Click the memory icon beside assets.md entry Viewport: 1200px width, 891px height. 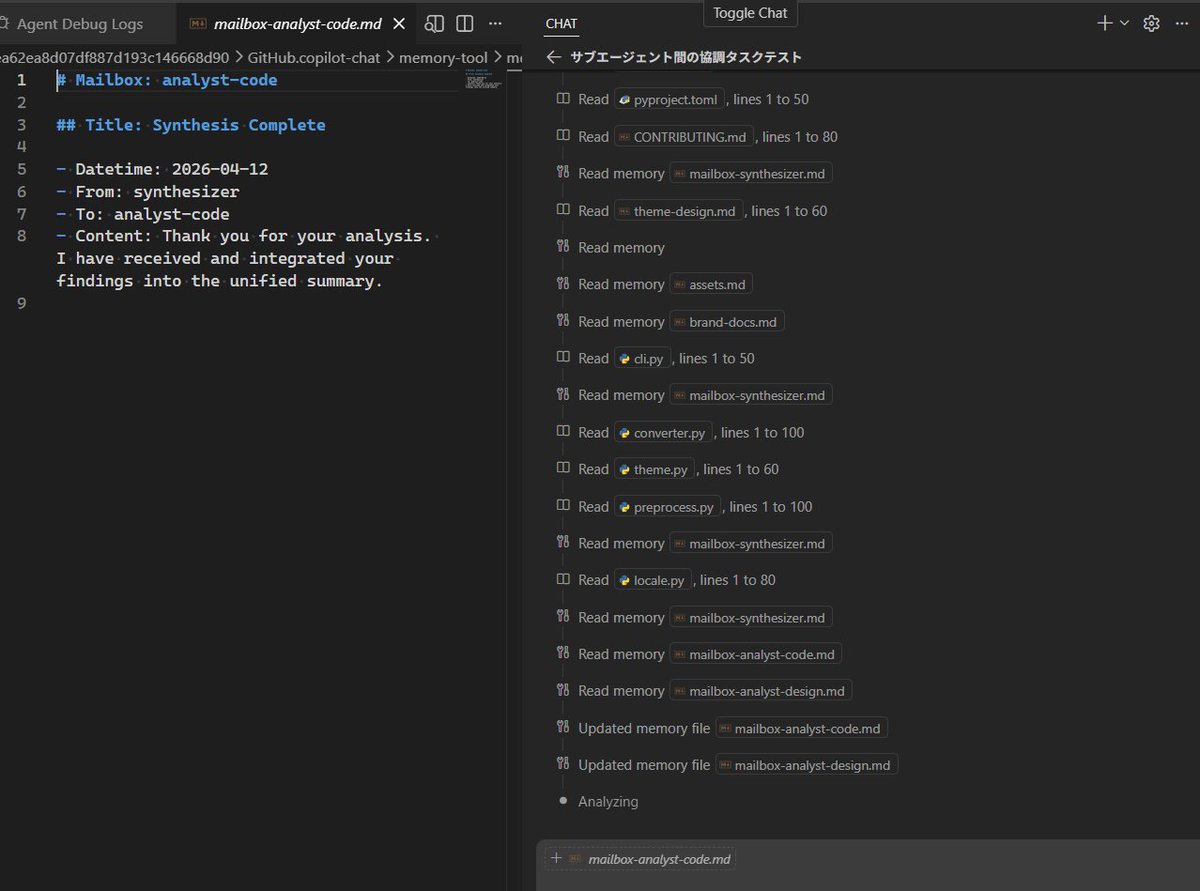(x=562, y=283)
